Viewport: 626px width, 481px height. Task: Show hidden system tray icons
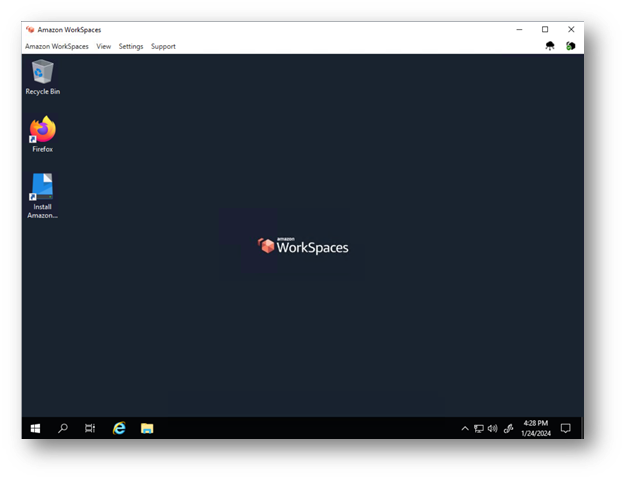point(465,429)
